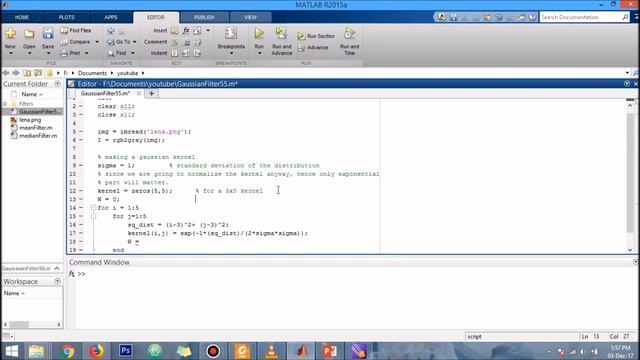
Task: Select medianFilter.m in Current Folder
Action: 38,136
